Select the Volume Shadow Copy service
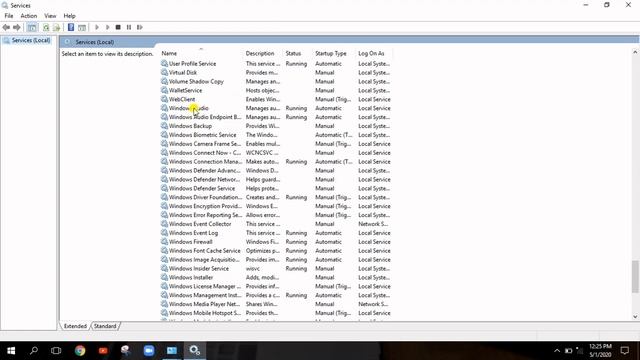This screenshot has width=640, height=360. click(x=276, y=82)
